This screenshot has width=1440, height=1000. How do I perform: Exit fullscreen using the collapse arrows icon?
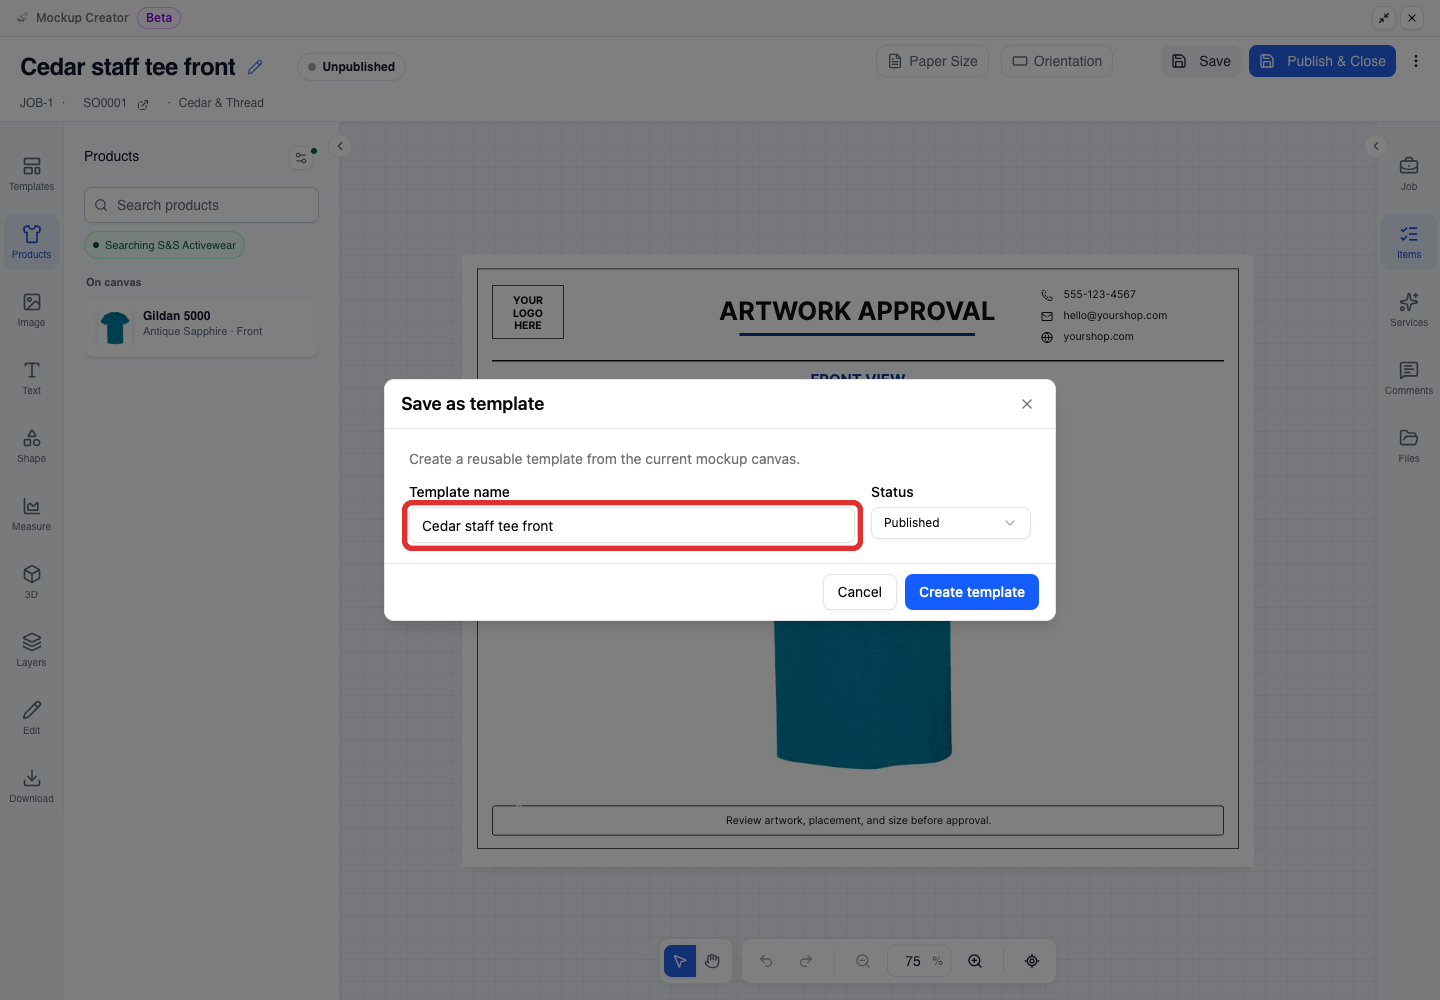[1384, 18]
